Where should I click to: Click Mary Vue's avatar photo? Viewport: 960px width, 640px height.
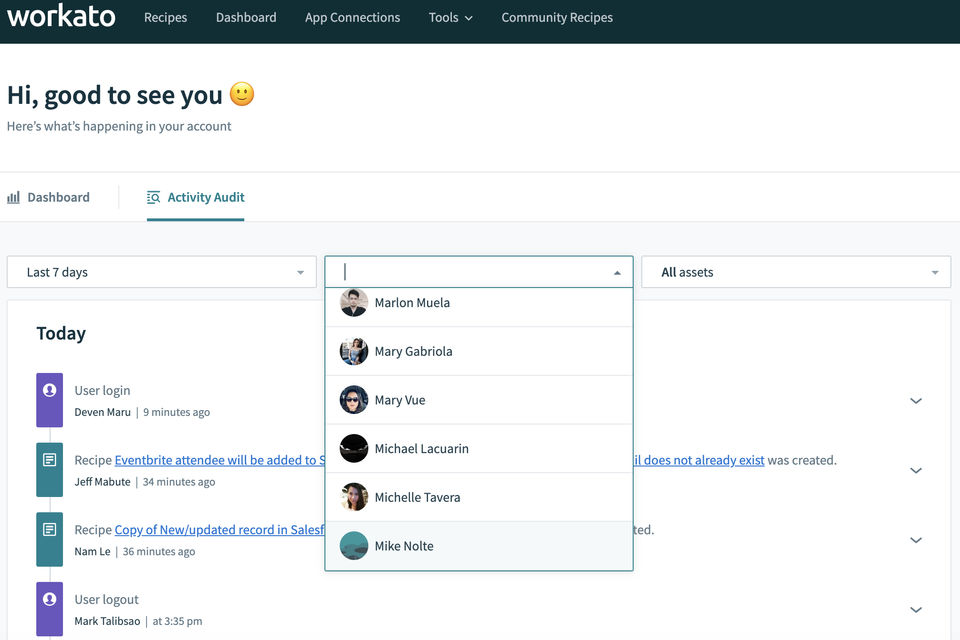354,400
